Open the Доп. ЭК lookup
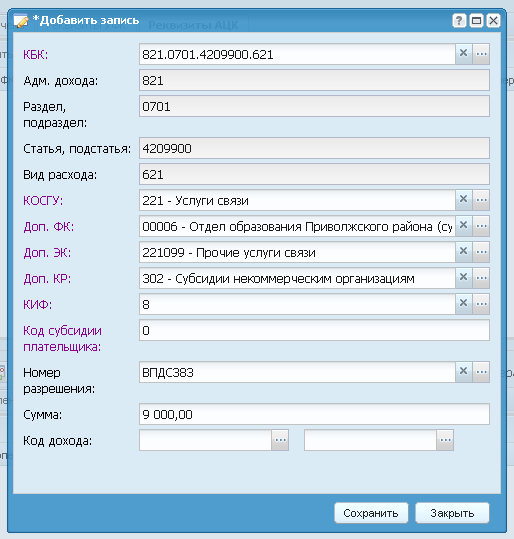This screenshot has width=514, height=539. [x=481, y=252]
